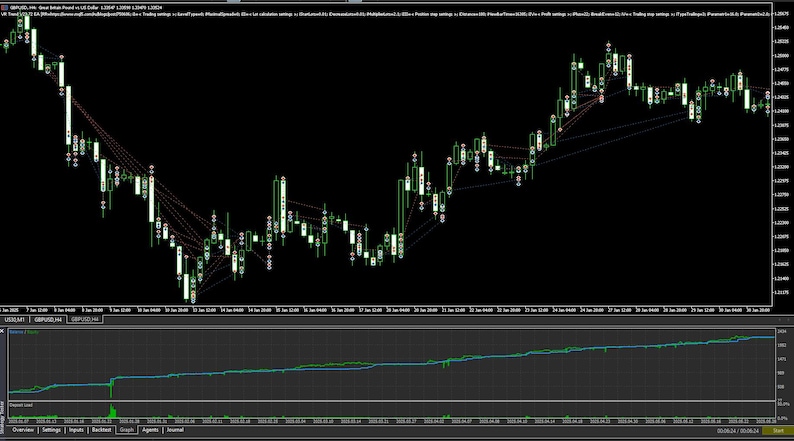Click the 00:06:24 / 00:06:24 elapsed time readout
Screen dimensions: 794x441
click(737, 431)
